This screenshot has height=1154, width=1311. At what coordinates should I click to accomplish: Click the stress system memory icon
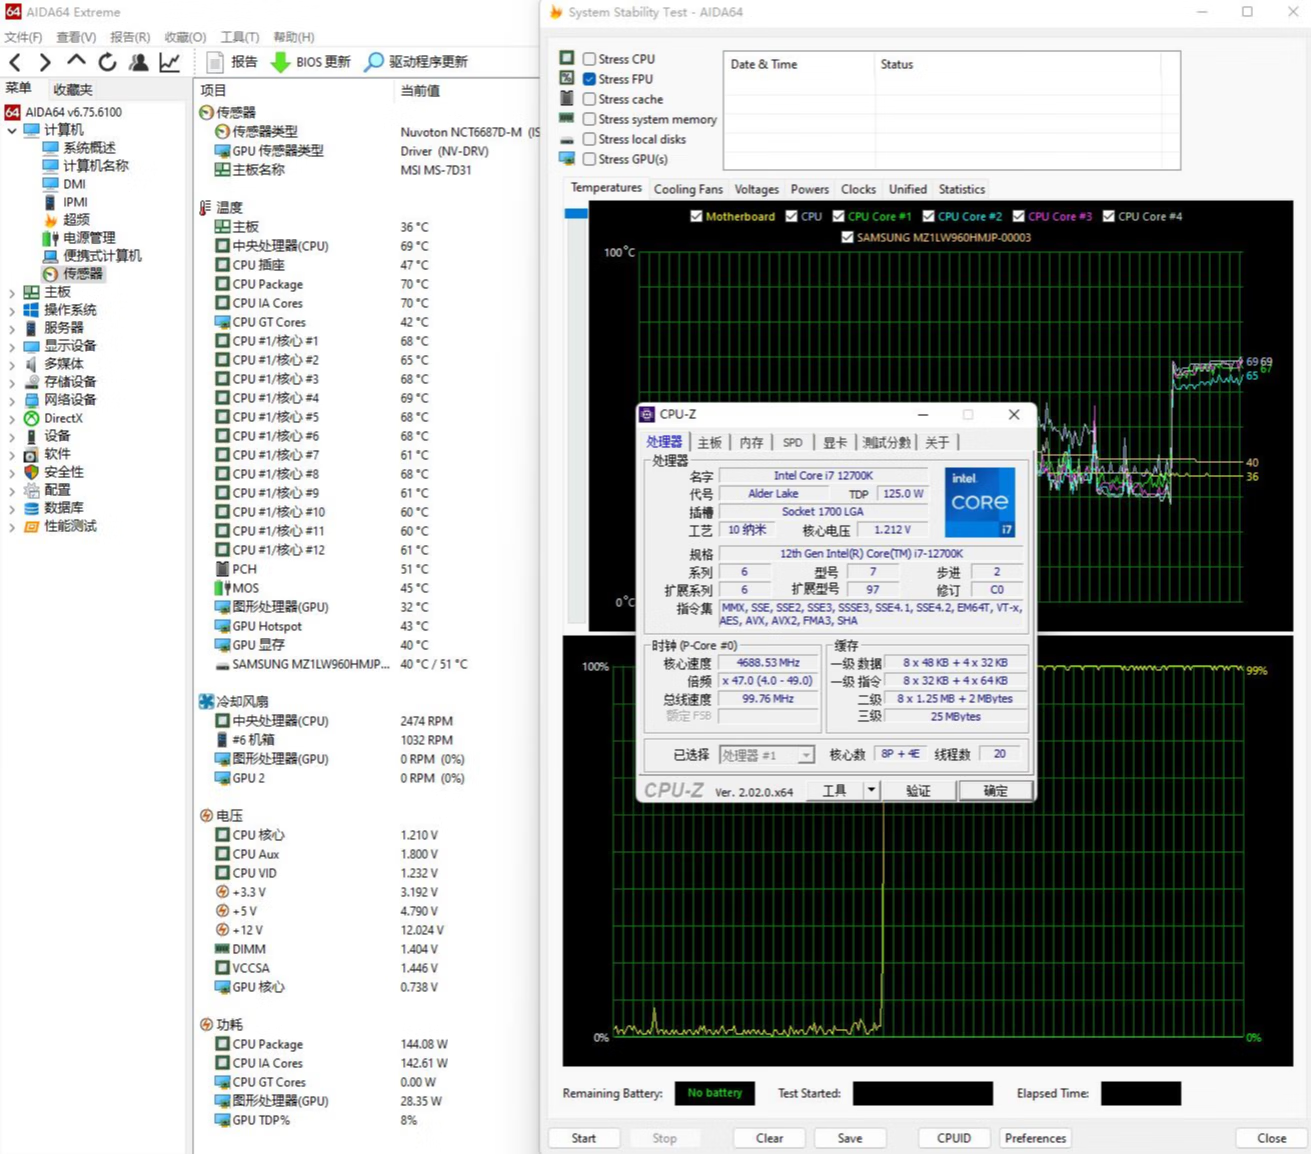[567, 118]
